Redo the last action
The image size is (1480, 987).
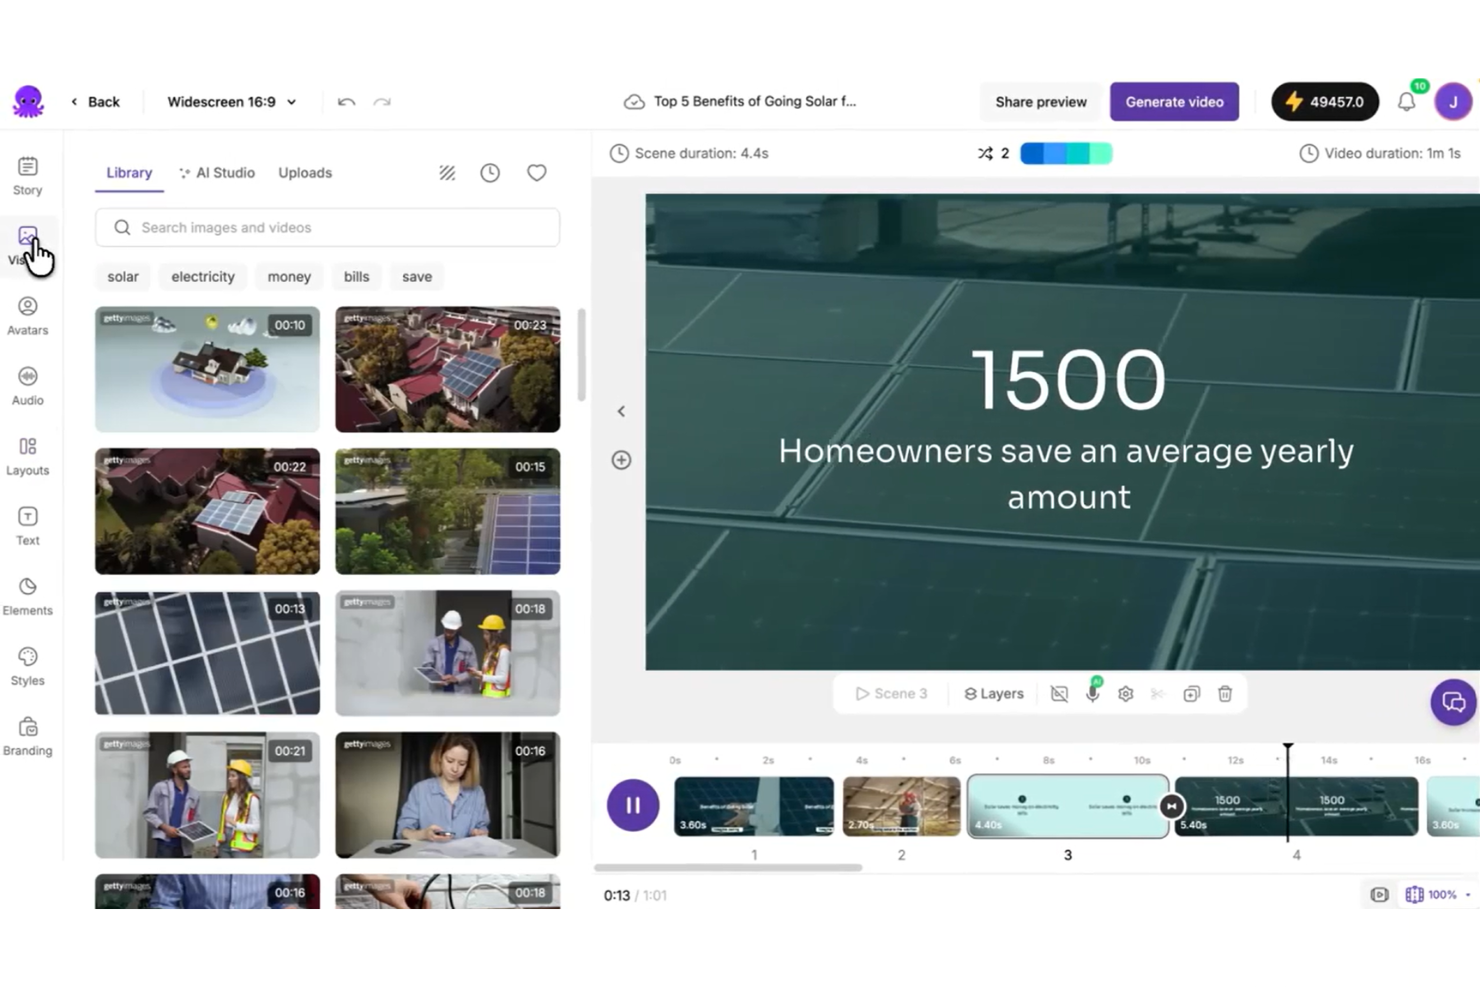point(382,102)
